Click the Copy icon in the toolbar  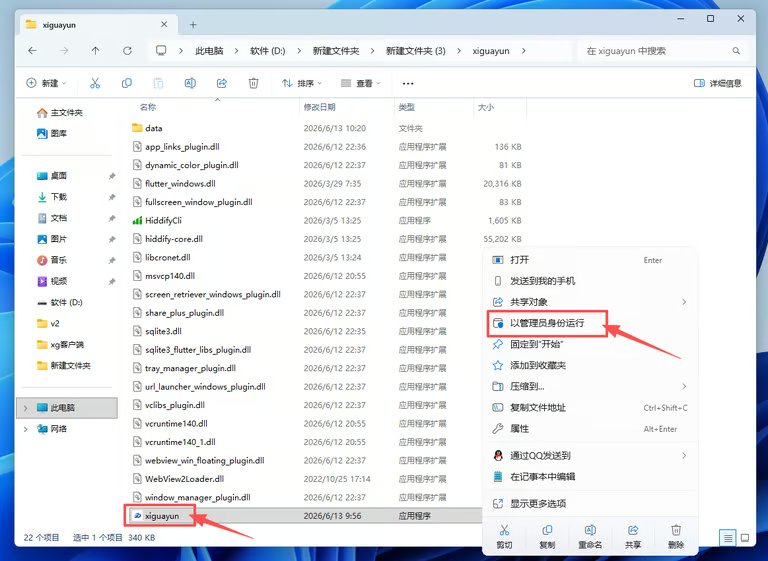point(127,83)
